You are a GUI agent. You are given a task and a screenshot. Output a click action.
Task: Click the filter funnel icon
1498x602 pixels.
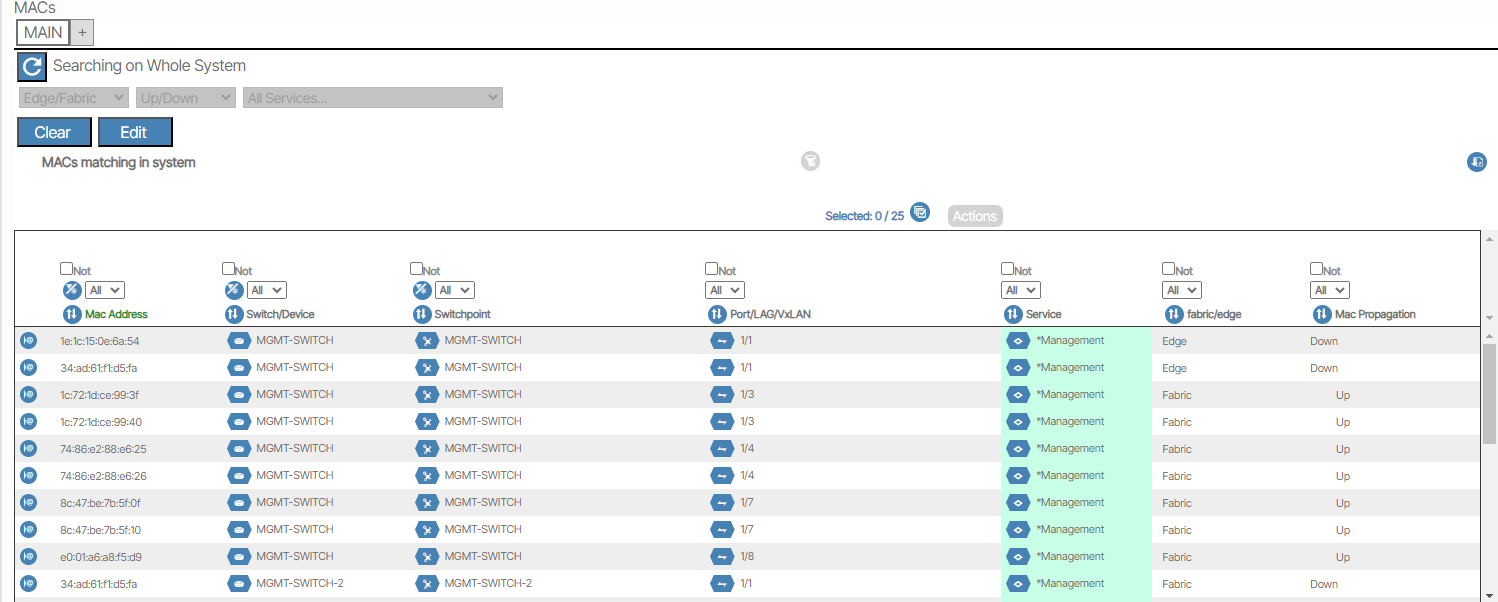810,161
